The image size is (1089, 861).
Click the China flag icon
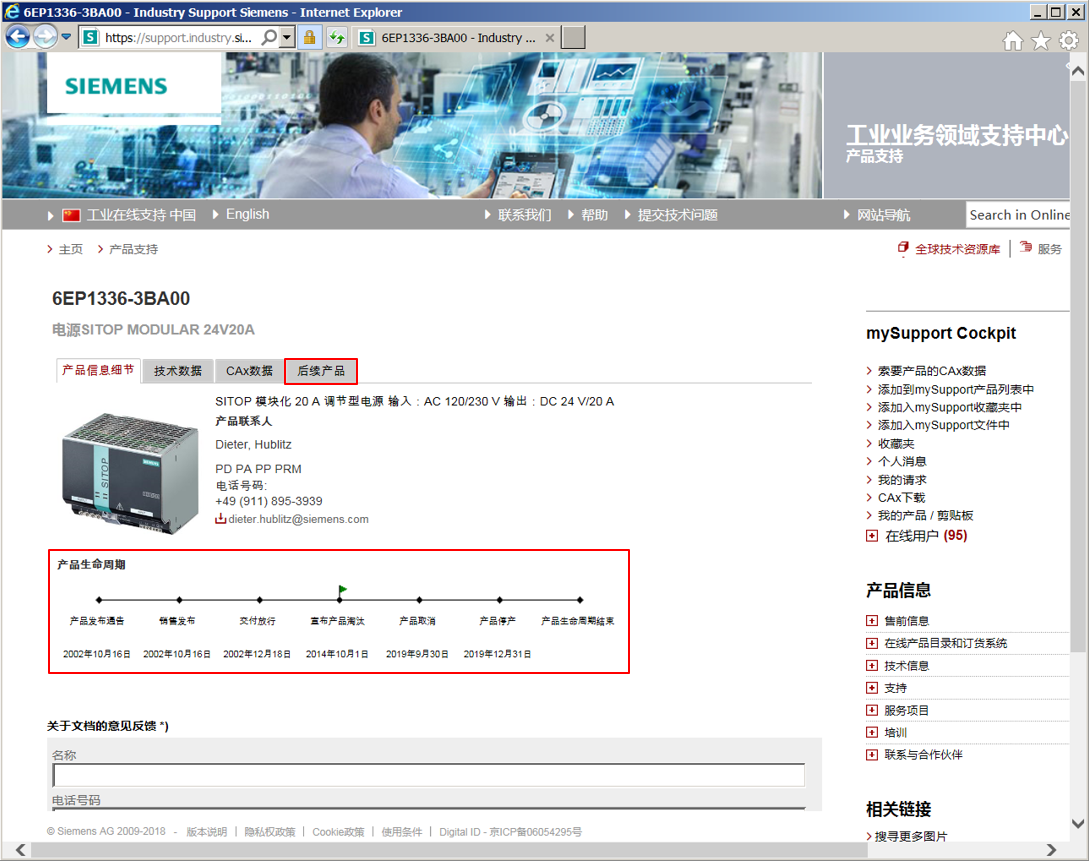(x=71, y=215)
